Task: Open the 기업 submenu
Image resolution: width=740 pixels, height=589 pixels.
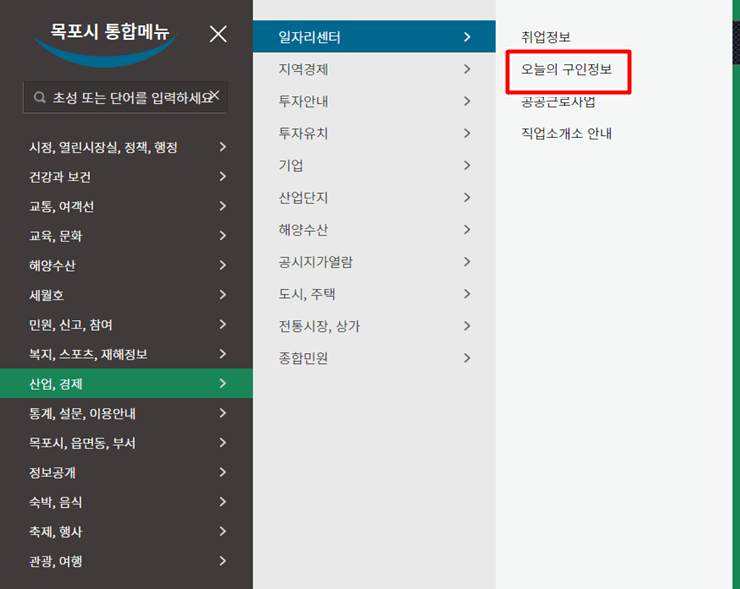Action: 374,166
